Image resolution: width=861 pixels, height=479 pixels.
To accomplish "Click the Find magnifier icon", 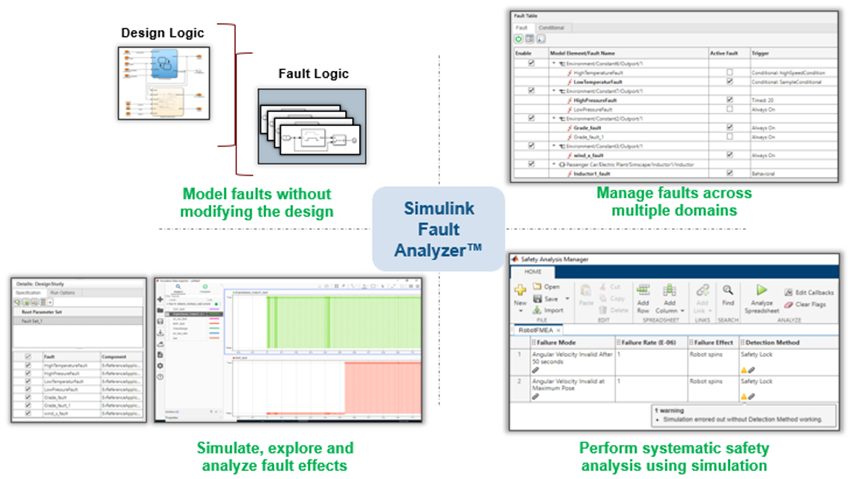I will tap(728, 290).
